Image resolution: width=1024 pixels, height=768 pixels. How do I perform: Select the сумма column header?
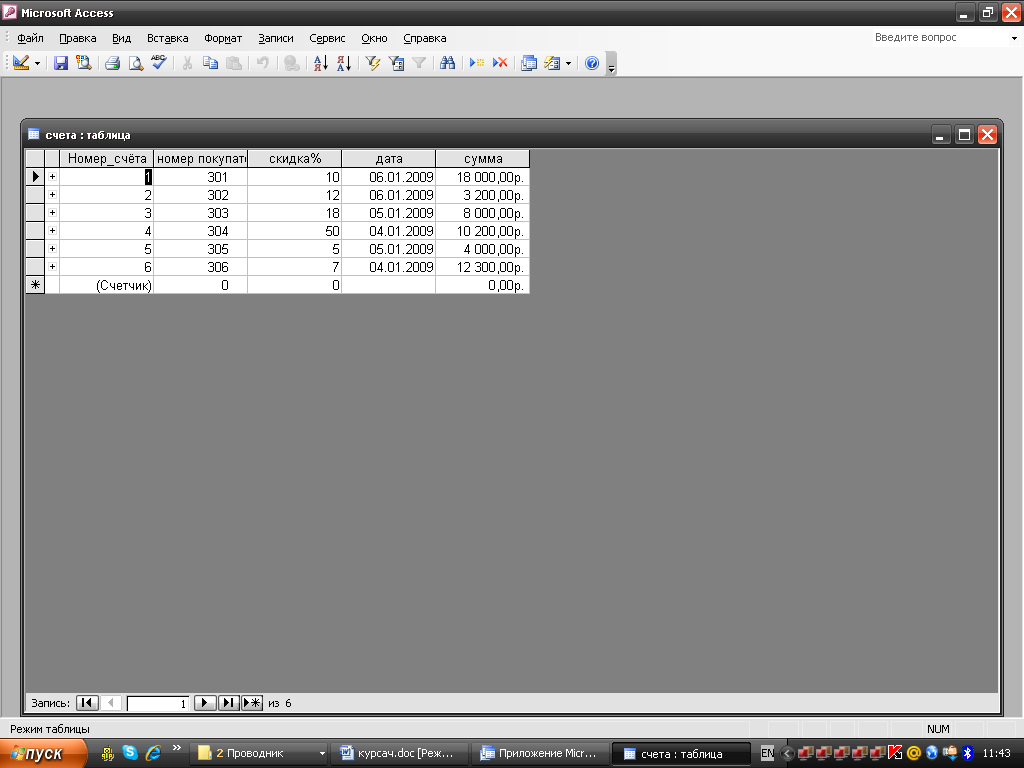point(483,159)
